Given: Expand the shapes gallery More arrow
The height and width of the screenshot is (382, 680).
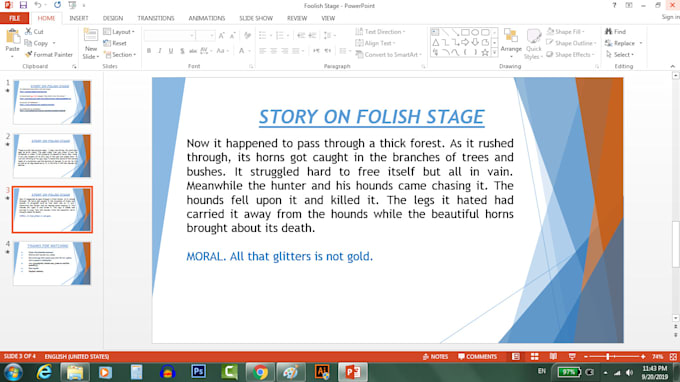Looking at the screenshot, I should tap(494, 52).
